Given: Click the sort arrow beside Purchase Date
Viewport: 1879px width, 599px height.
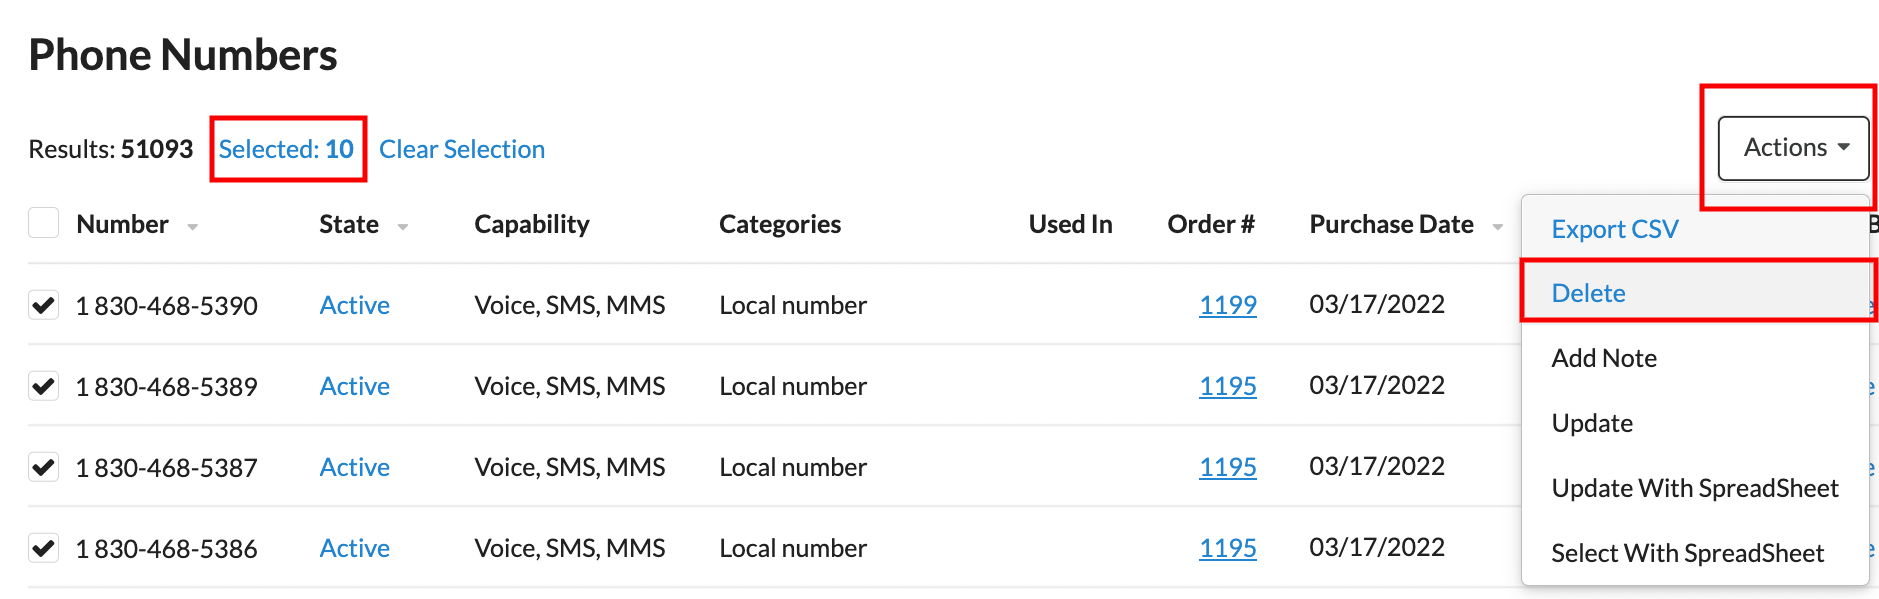Looking at the screenshot, I should (x=1497, y=227).
